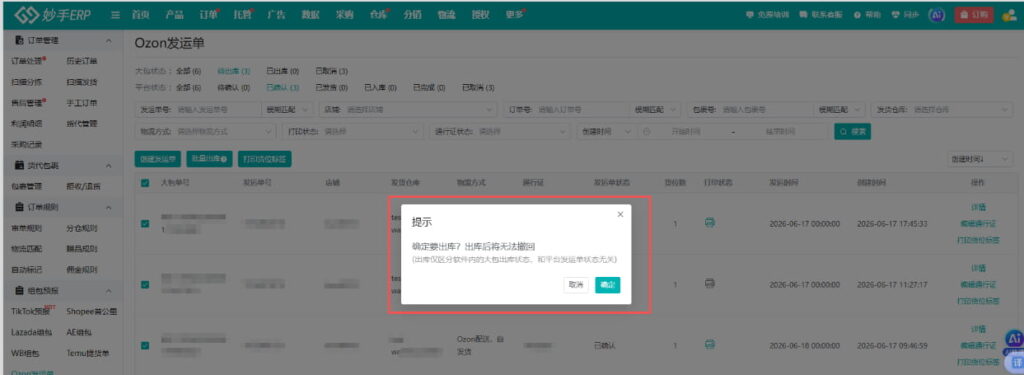Open the 首页 top menu

pyautogui.click(x=140, y=15)
